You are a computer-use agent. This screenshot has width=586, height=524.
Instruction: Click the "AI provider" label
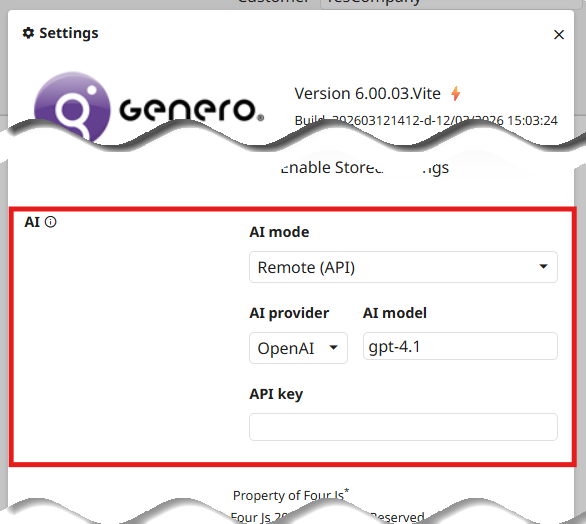click(289, 313)
